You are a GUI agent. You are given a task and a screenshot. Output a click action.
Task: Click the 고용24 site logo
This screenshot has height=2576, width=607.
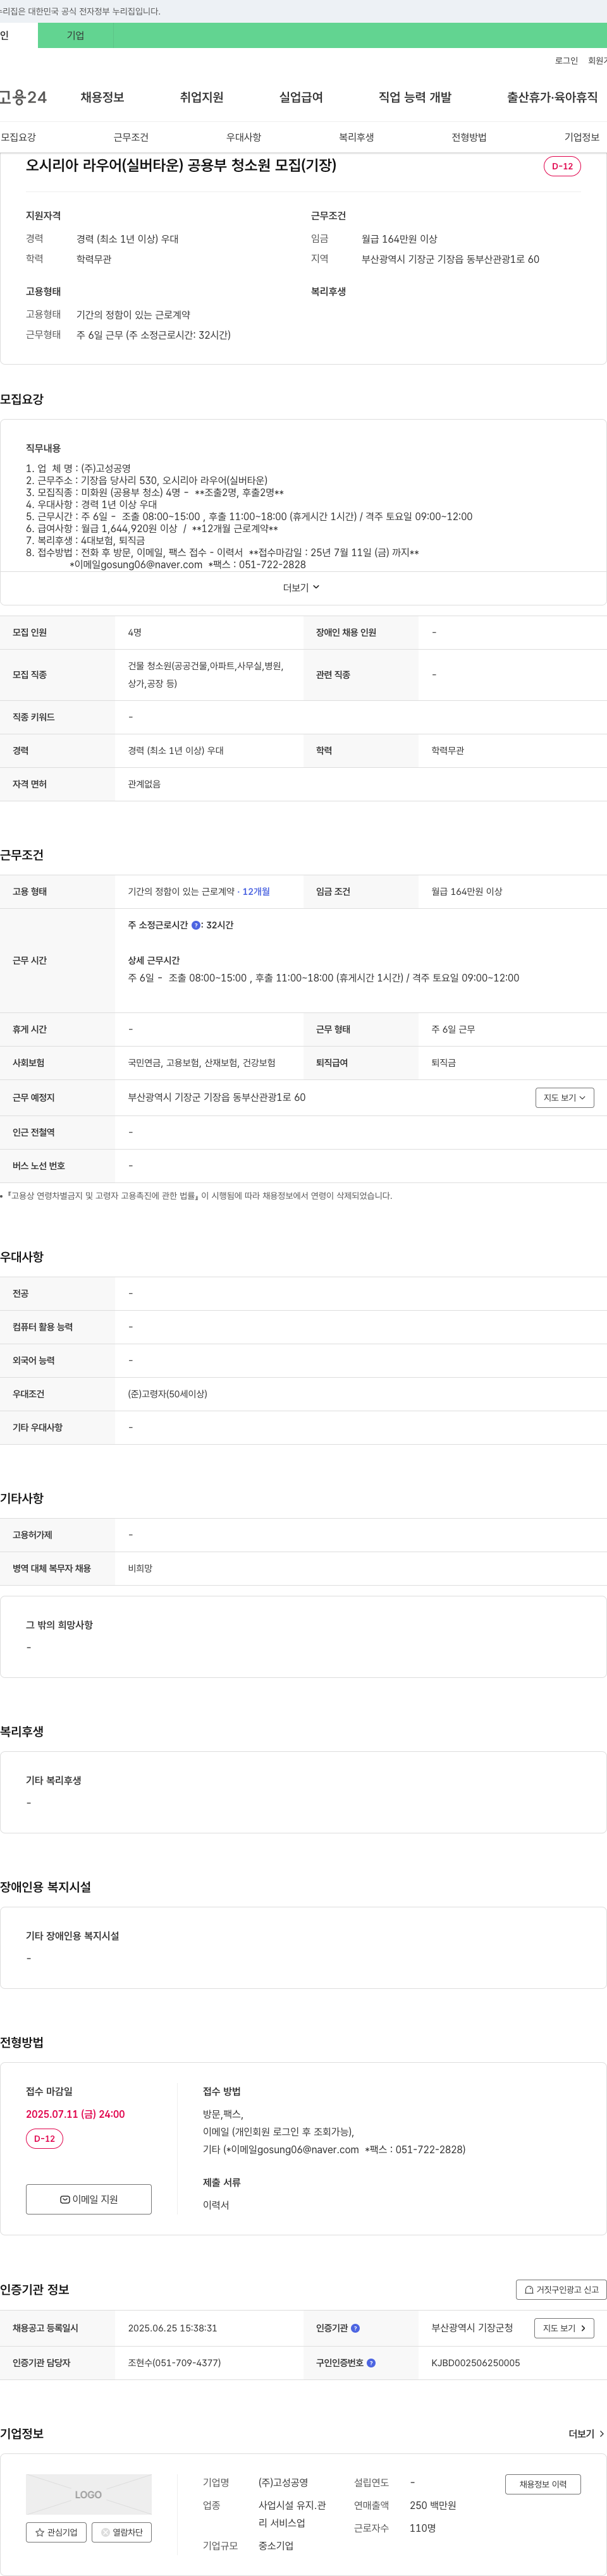click(23, 97)
